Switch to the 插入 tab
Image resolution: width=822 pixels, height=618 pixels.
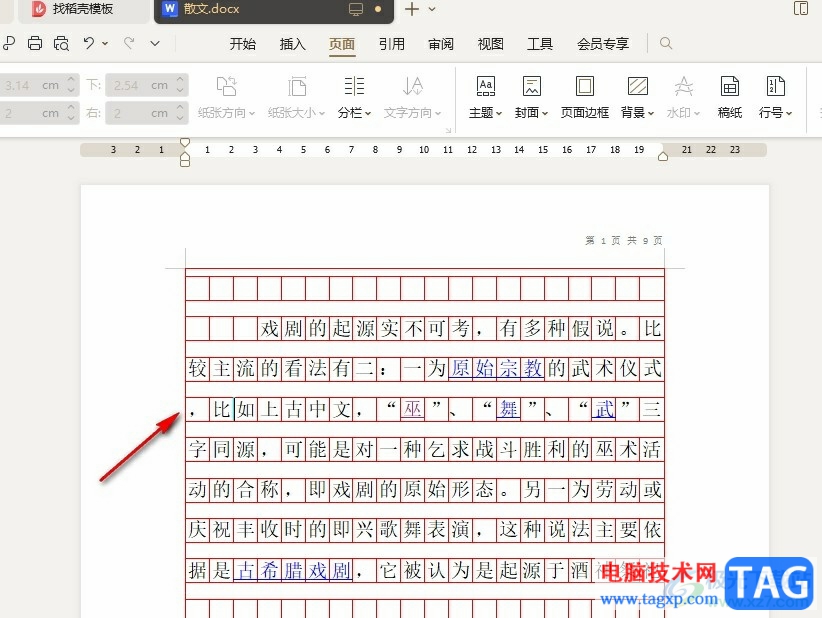pos(292,44)
